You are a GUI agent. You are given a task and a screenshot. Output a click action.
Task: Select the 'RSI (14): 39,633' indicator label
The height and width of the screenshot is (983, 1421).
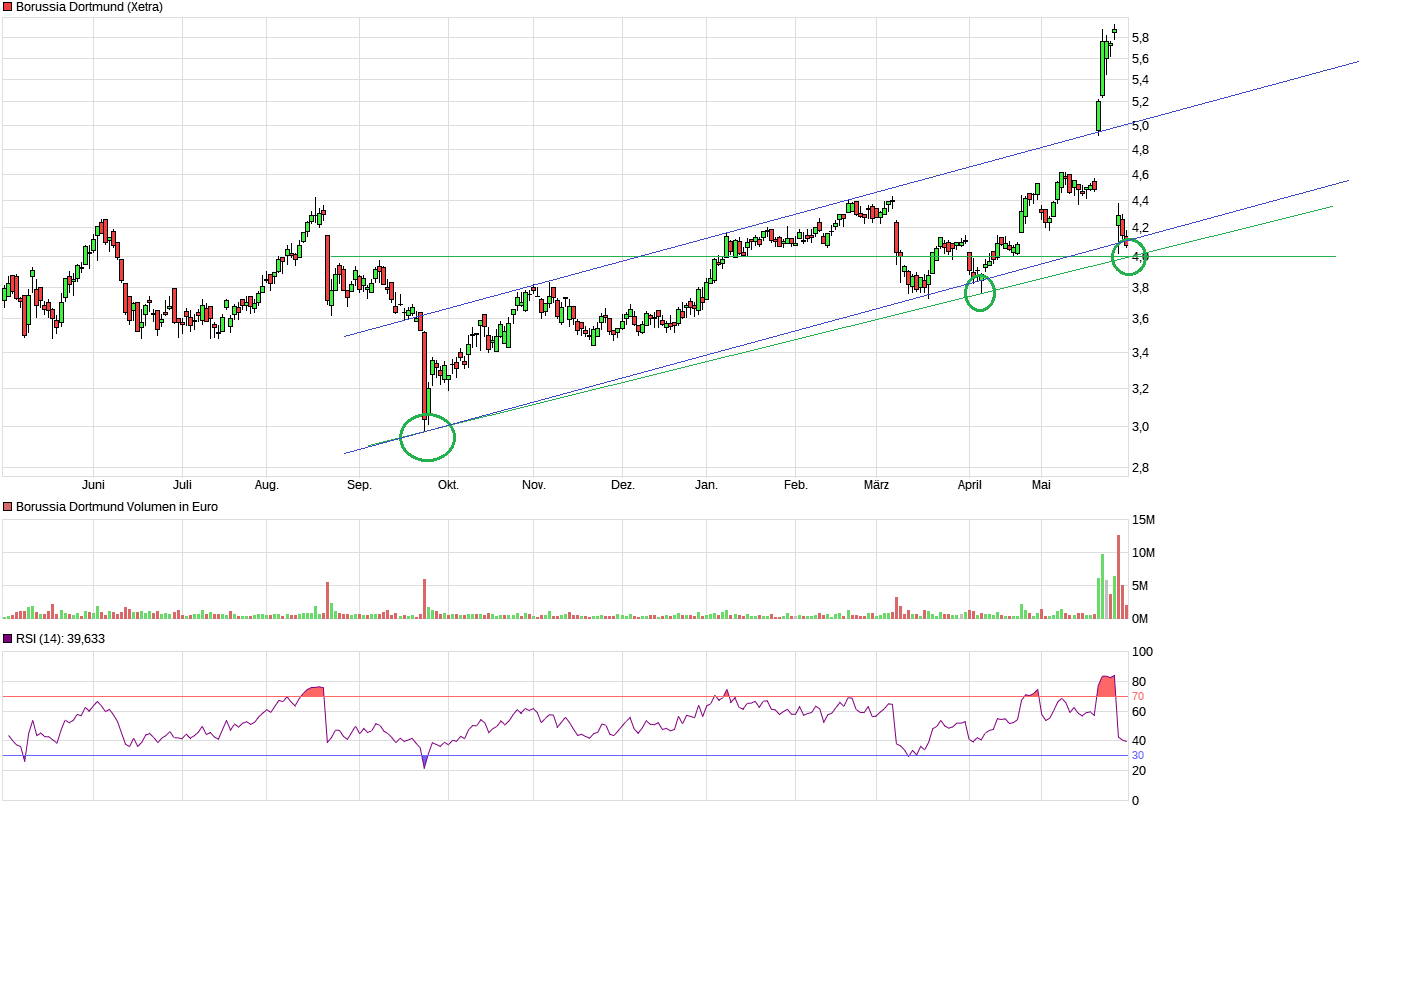click(60, 639)
